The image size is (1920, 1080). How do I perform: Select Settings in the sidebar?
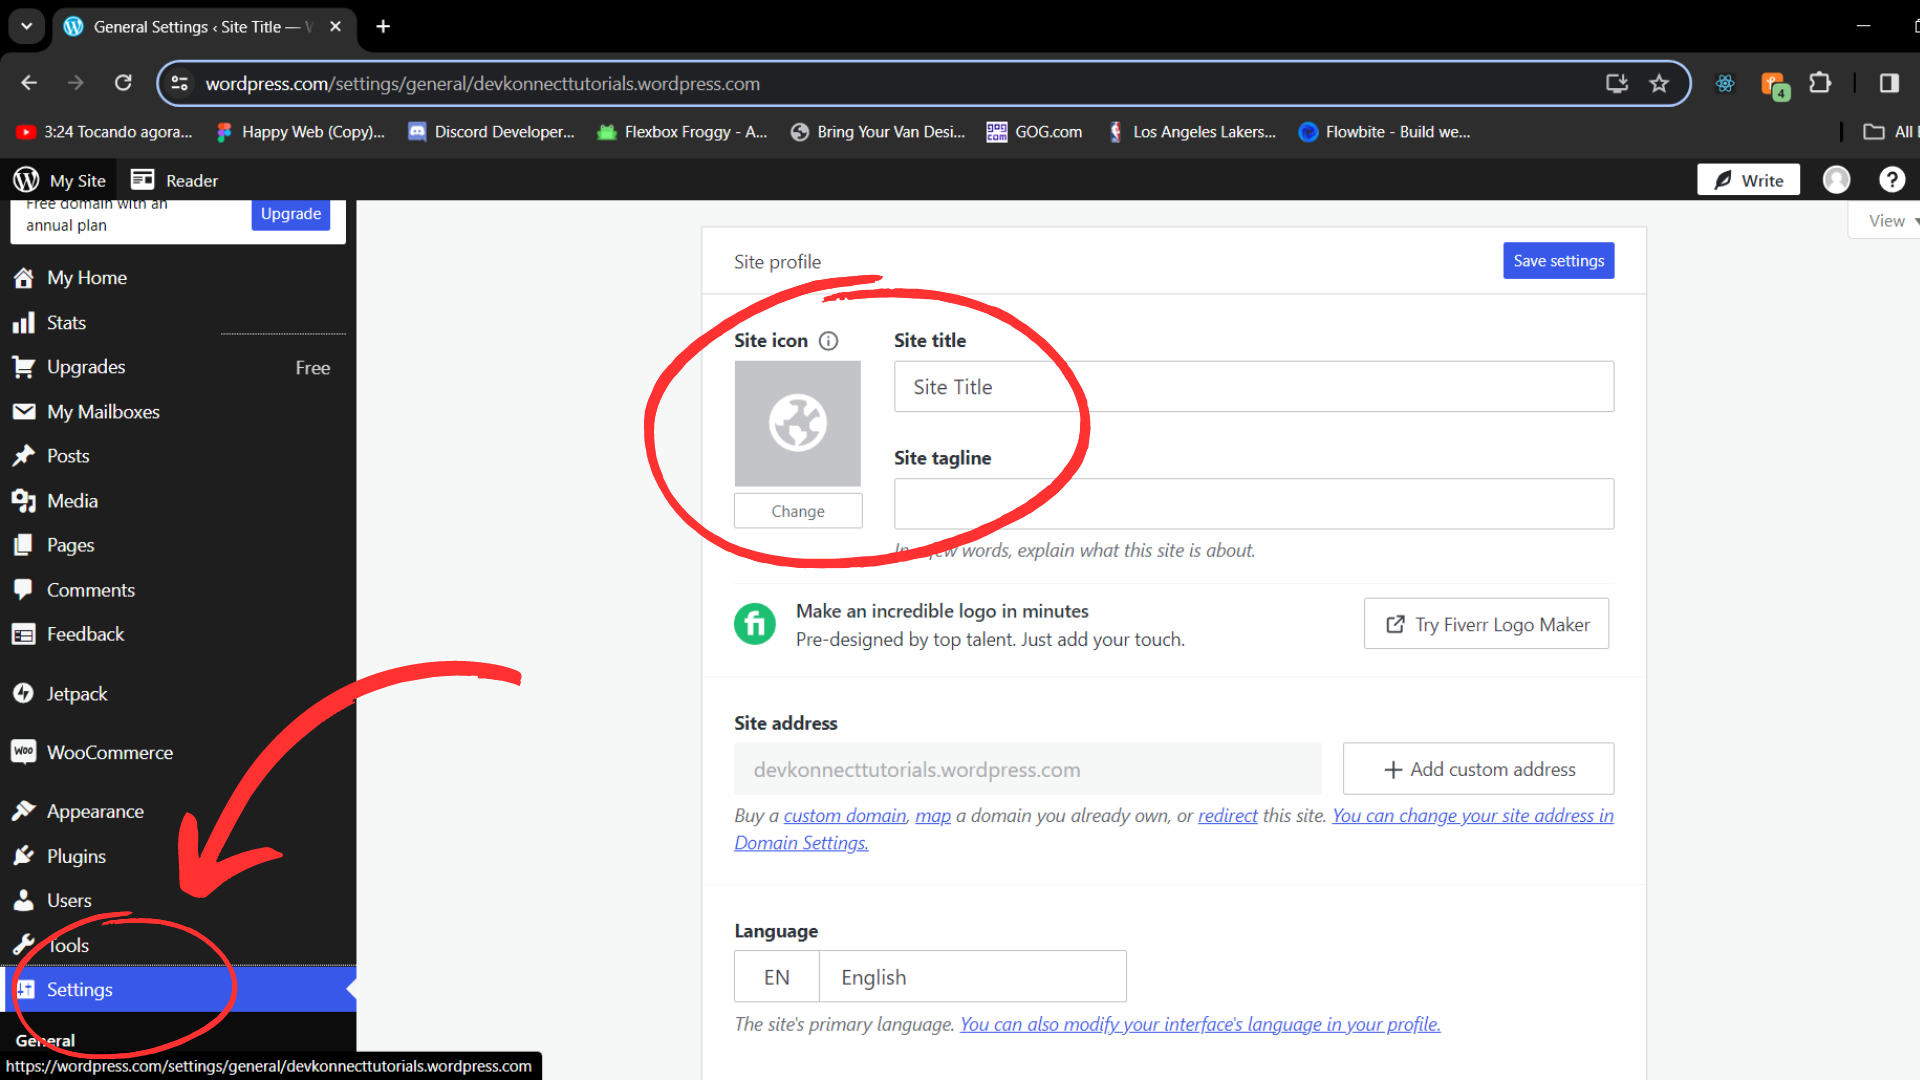[x=178, y=989]
